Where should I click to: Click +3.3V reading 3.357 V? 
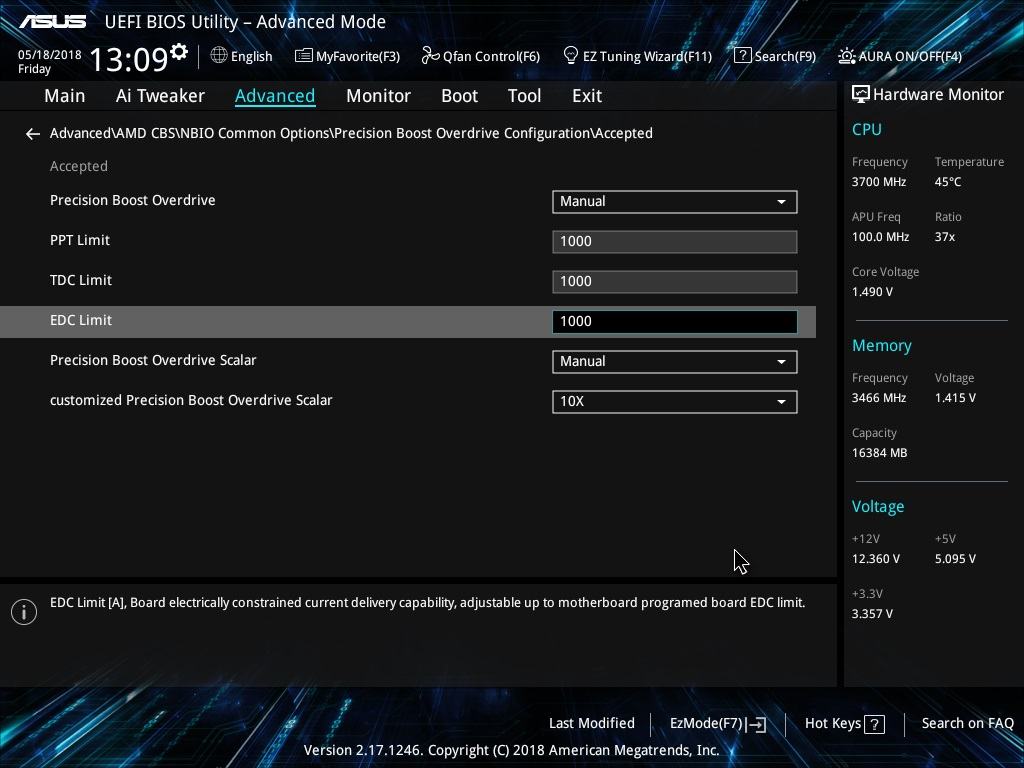(x=872, y=614)
